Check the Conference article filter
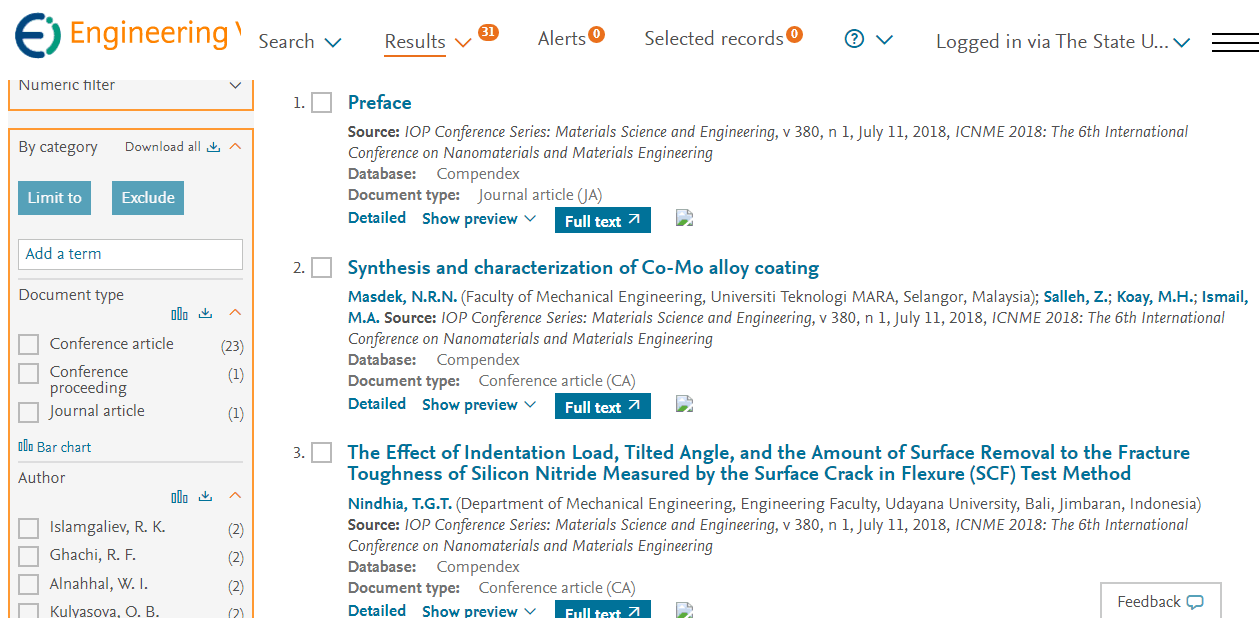1259x618 pixels. 29,345
